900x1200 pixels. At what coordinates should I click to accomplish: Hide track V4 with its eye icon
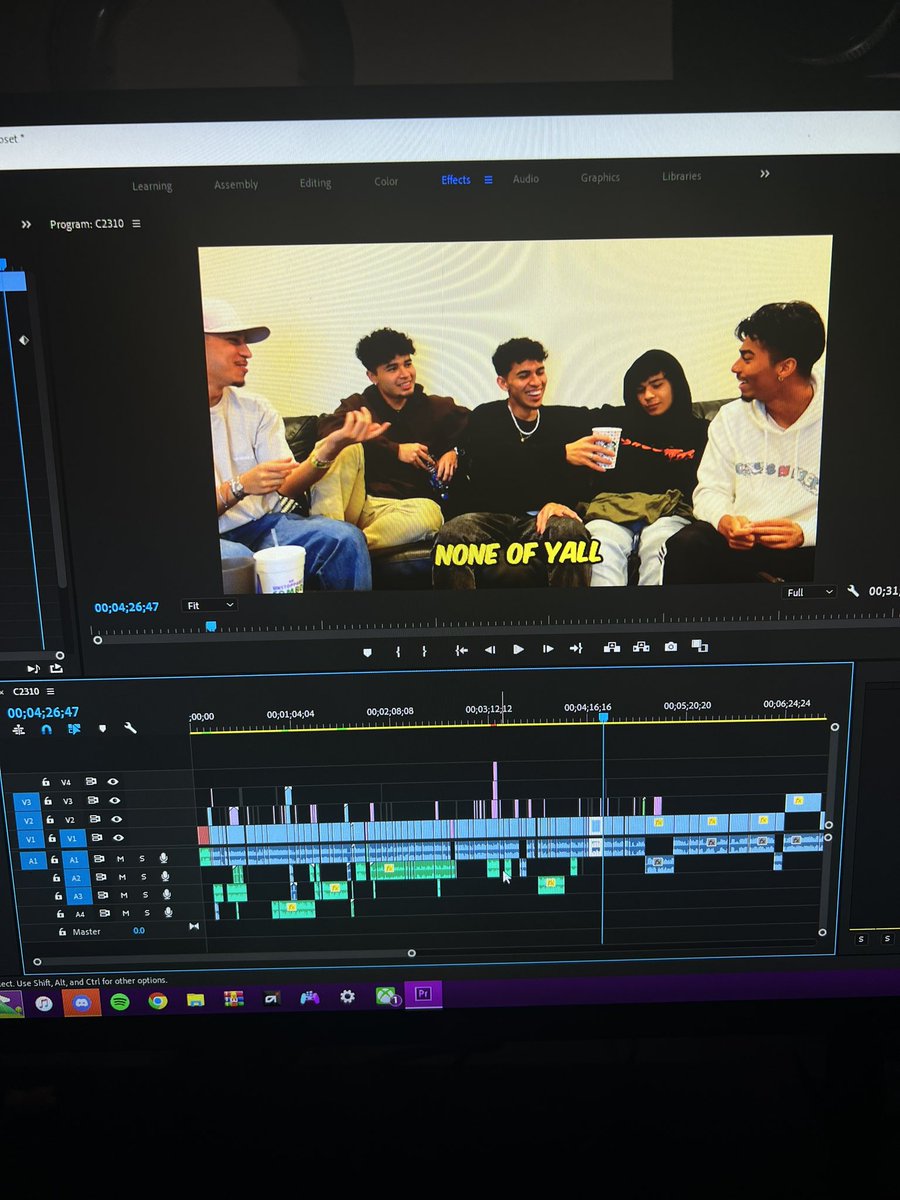113,782
